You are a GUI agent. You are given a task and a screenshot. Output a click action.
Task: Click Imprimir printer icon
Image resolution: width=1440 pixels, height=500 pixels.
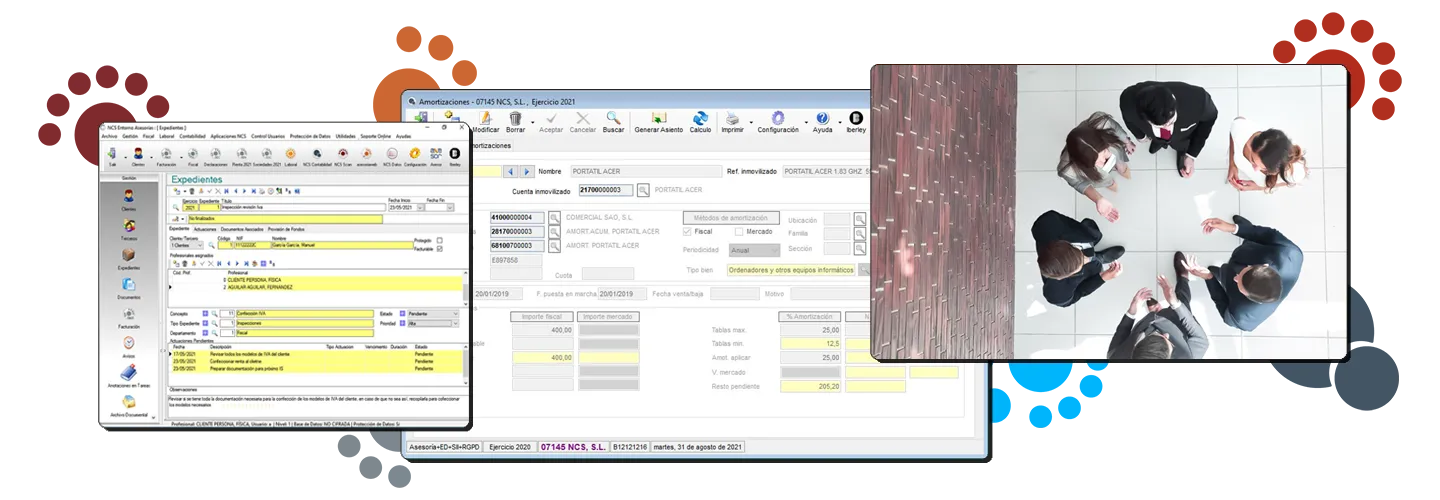tap(732, 118)
